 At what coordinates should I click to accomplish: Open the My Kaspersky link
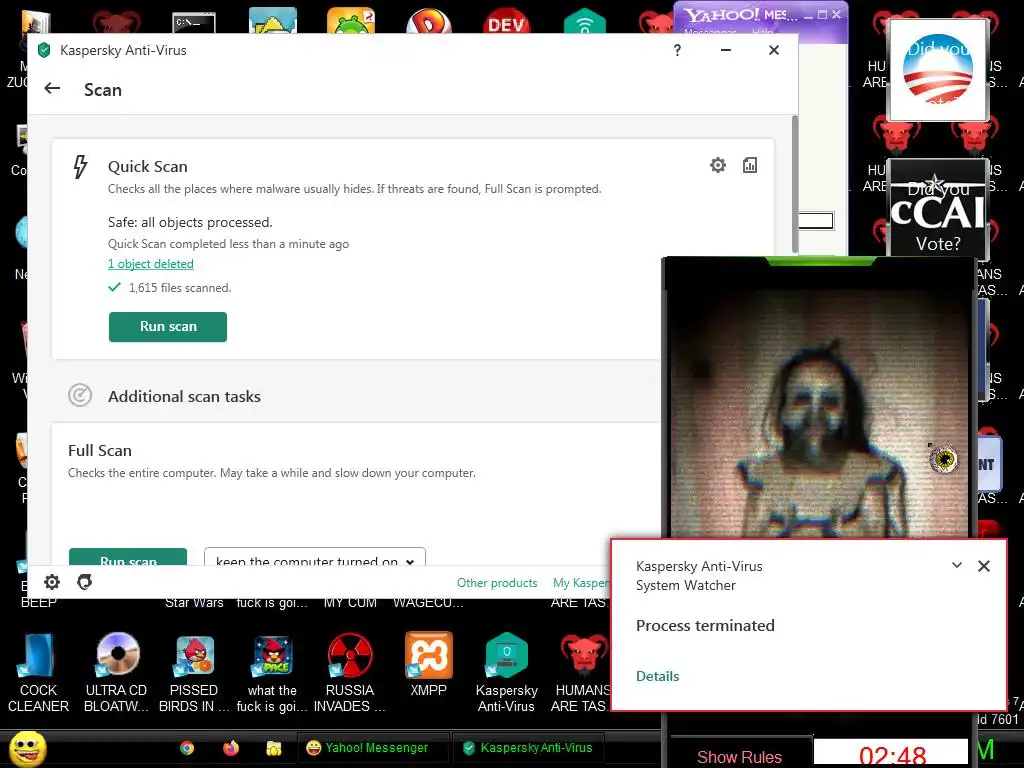click(x=581, y=583)
